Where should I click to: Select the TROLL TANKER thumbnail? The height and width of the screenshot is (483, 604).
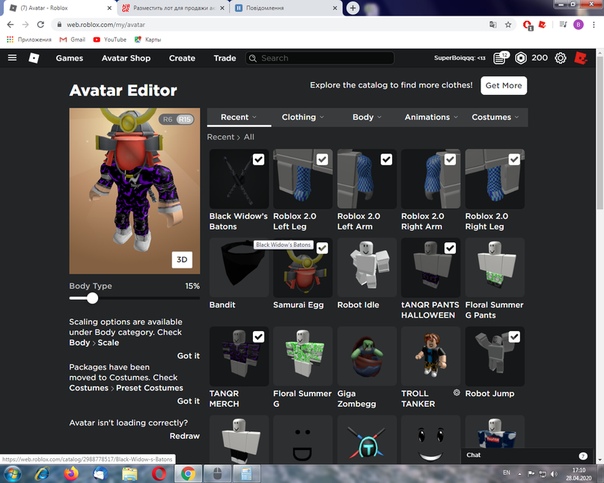(431, 356)
